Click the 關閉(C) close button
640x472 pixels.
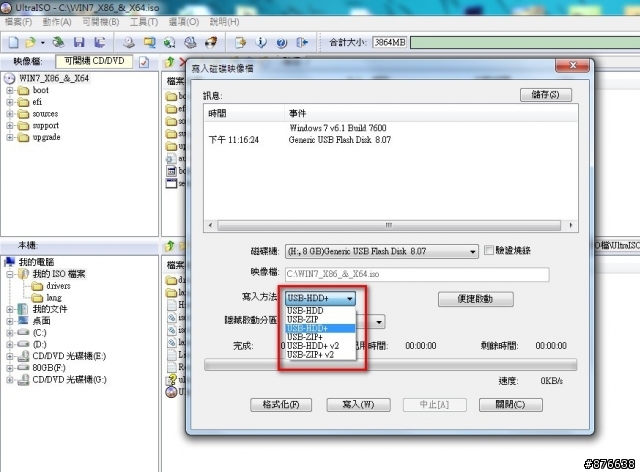pos(511,405)
